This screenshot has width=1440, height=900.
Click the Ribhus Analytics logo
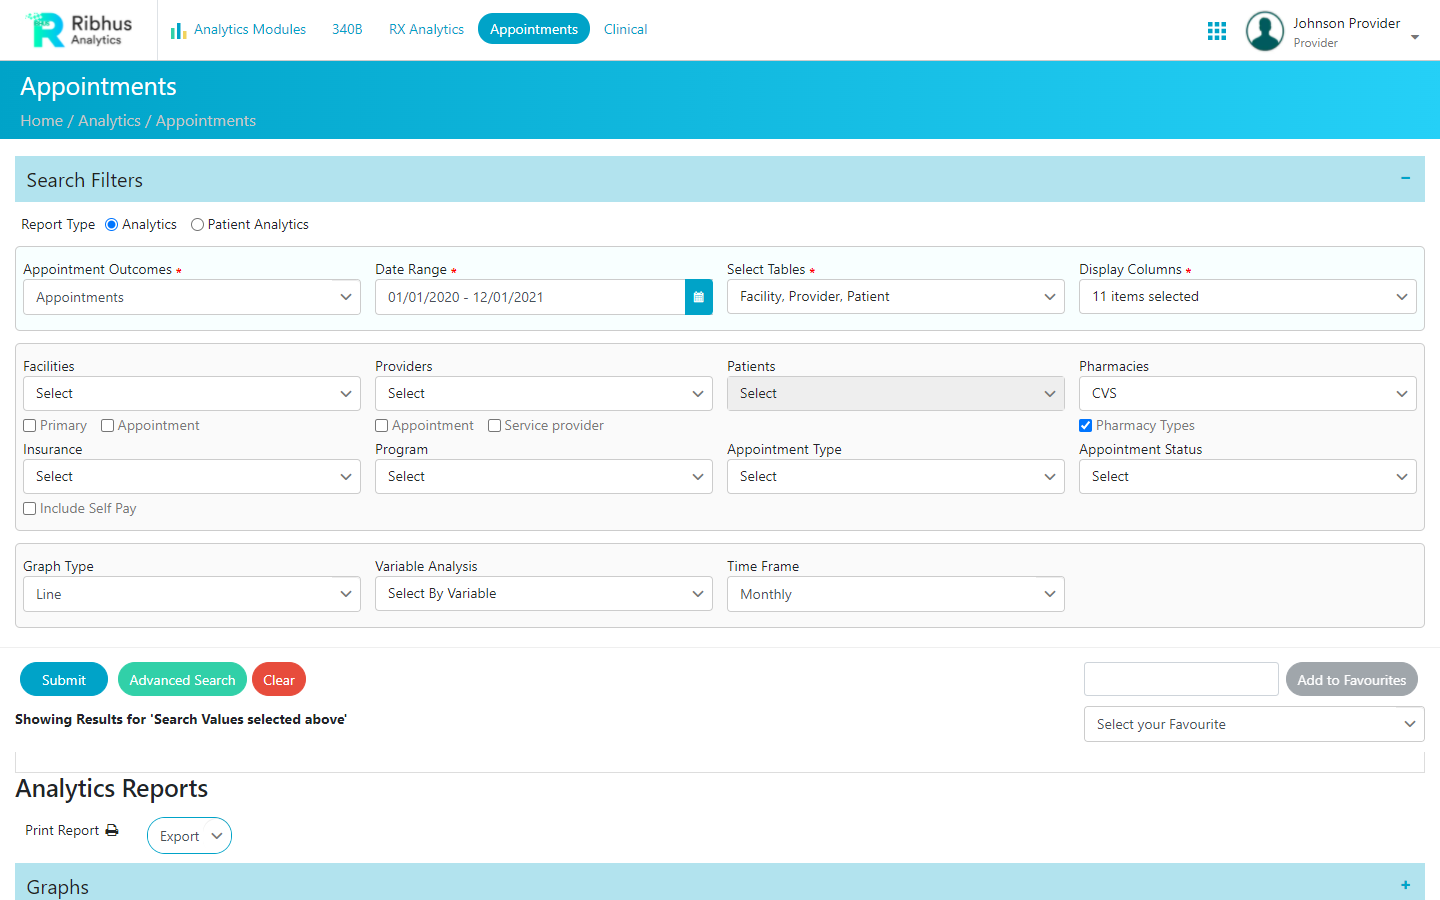point(79,30)
